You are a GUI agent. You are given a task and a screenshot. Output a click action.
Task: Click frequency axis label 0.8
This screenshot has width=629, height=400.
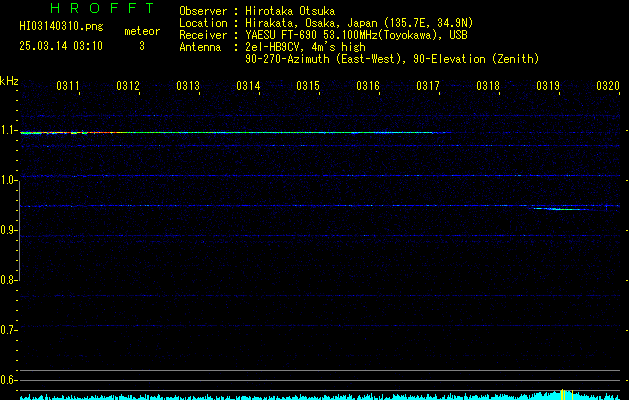click(9, 280)
